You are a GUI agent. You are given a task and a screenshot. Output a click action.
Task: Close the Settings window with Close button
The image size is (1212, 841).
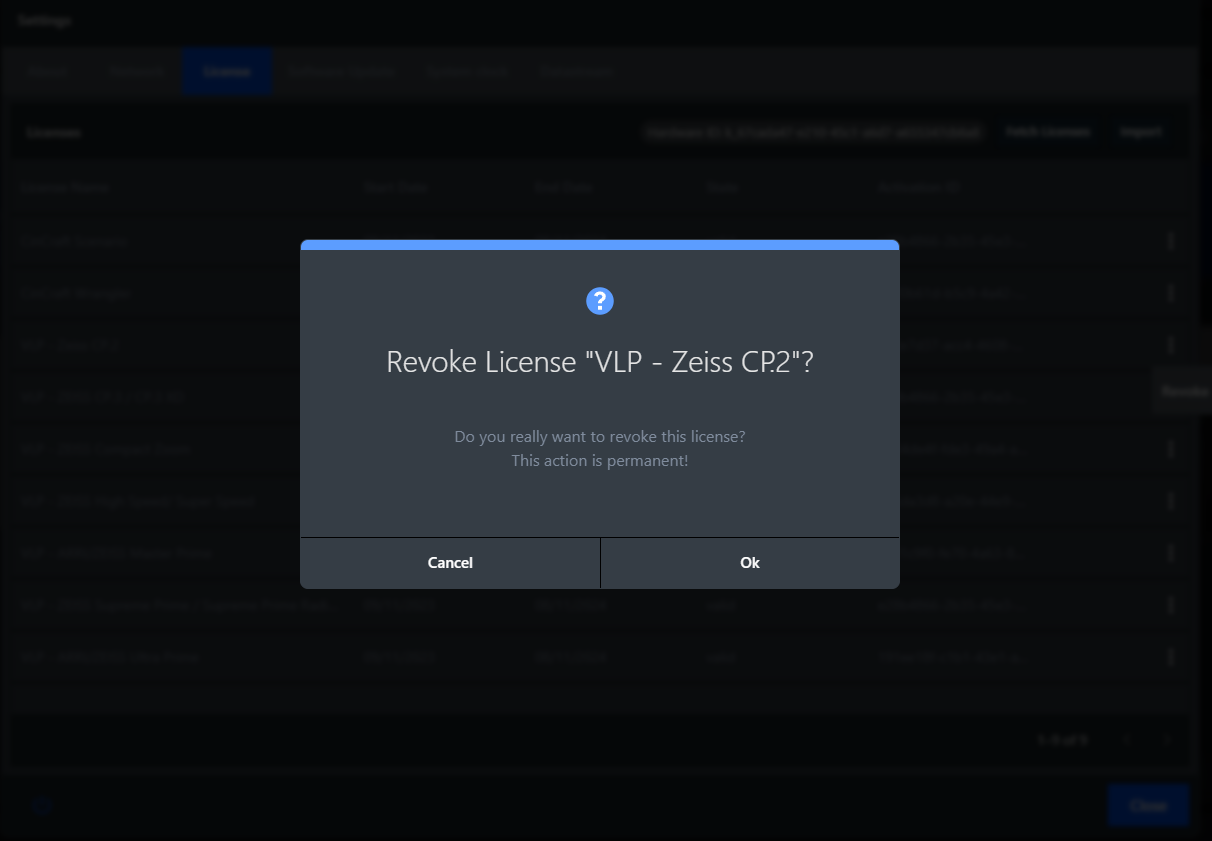(x=1147, y=806)
